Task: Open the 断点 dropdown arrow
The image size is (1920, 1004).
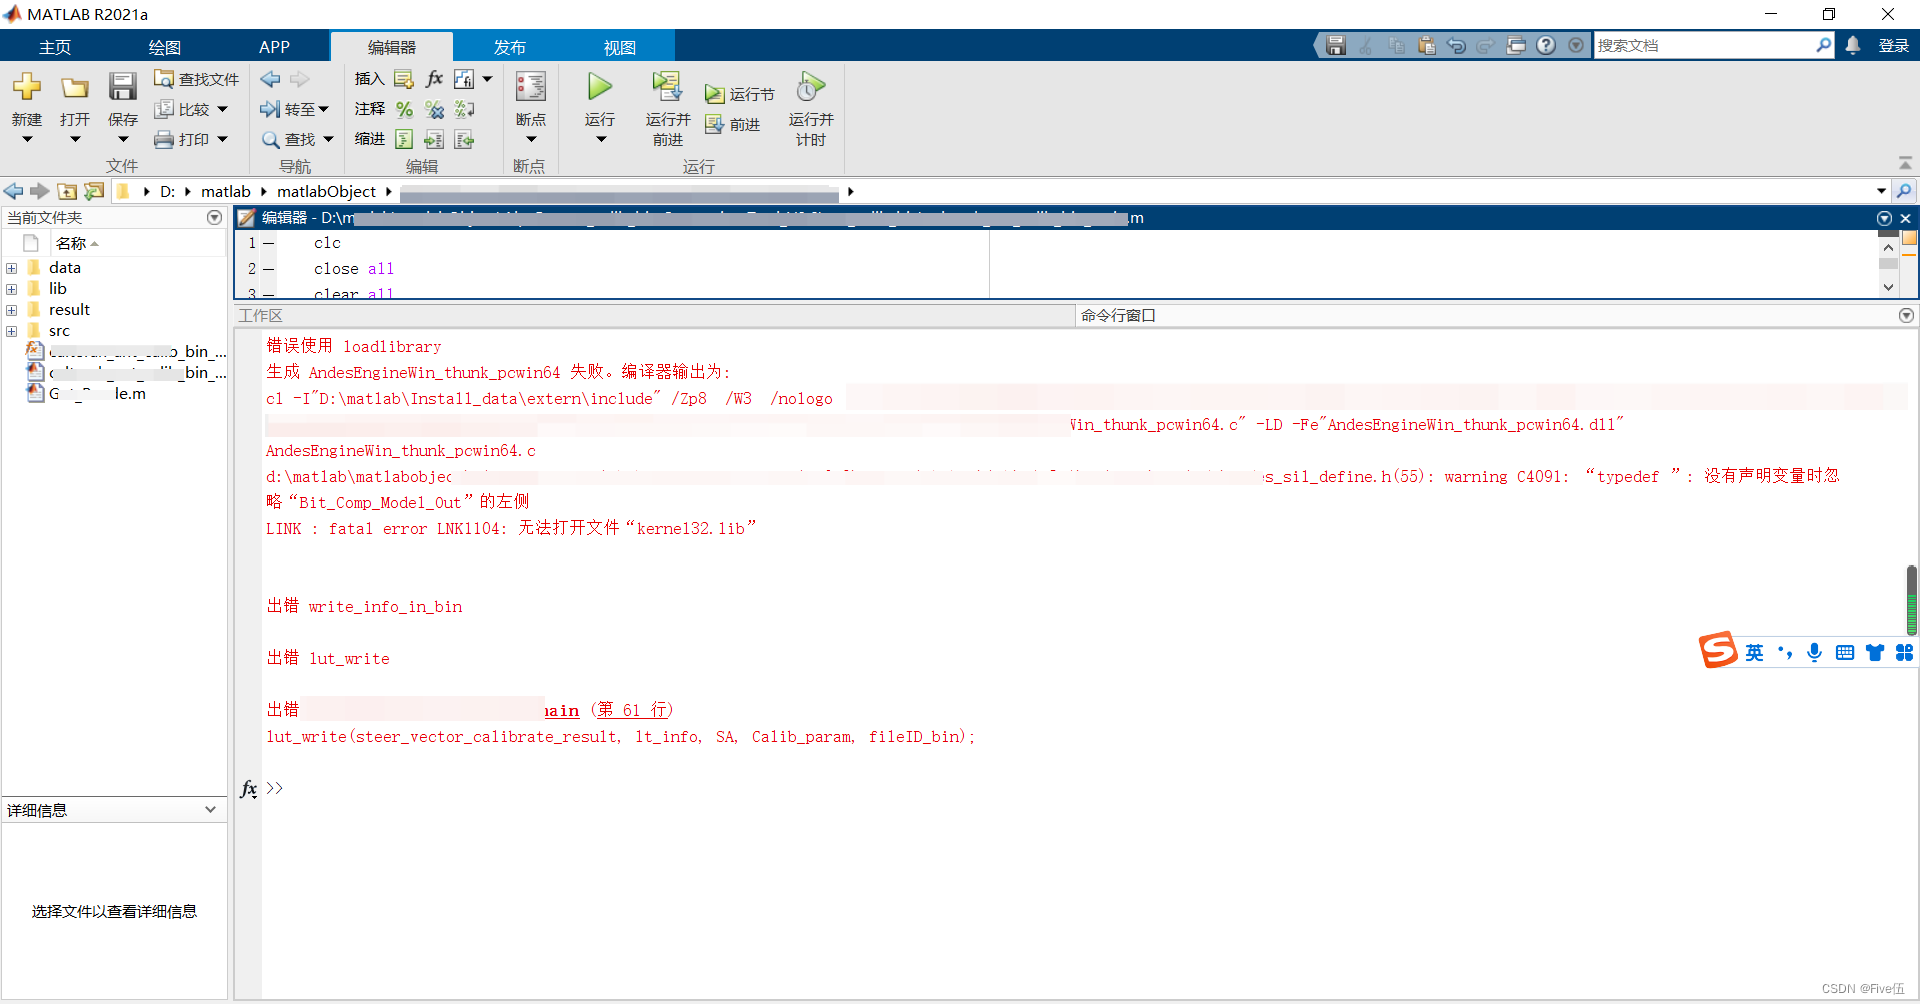Action: coord(531,139)
